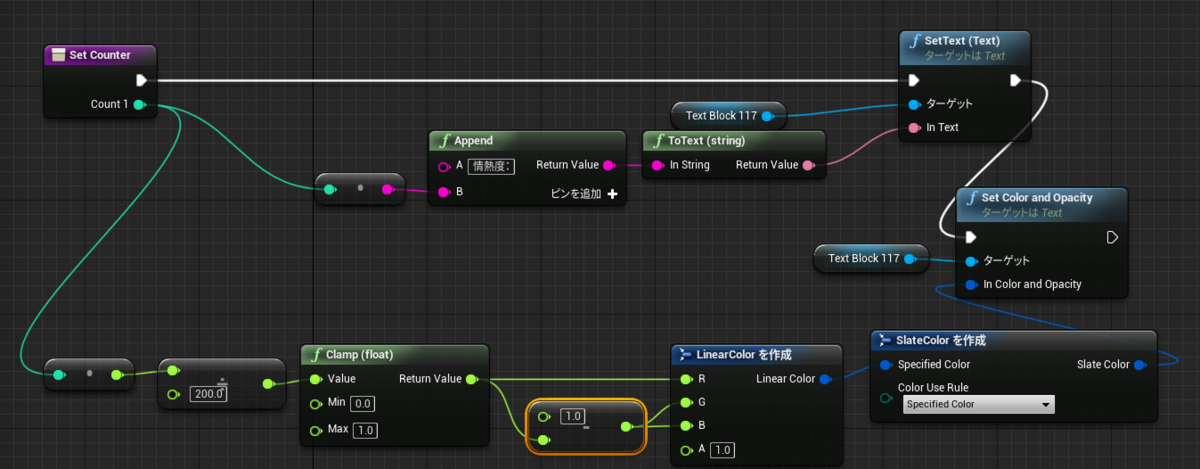Click the function icon on the Append node

coord(444,141)
